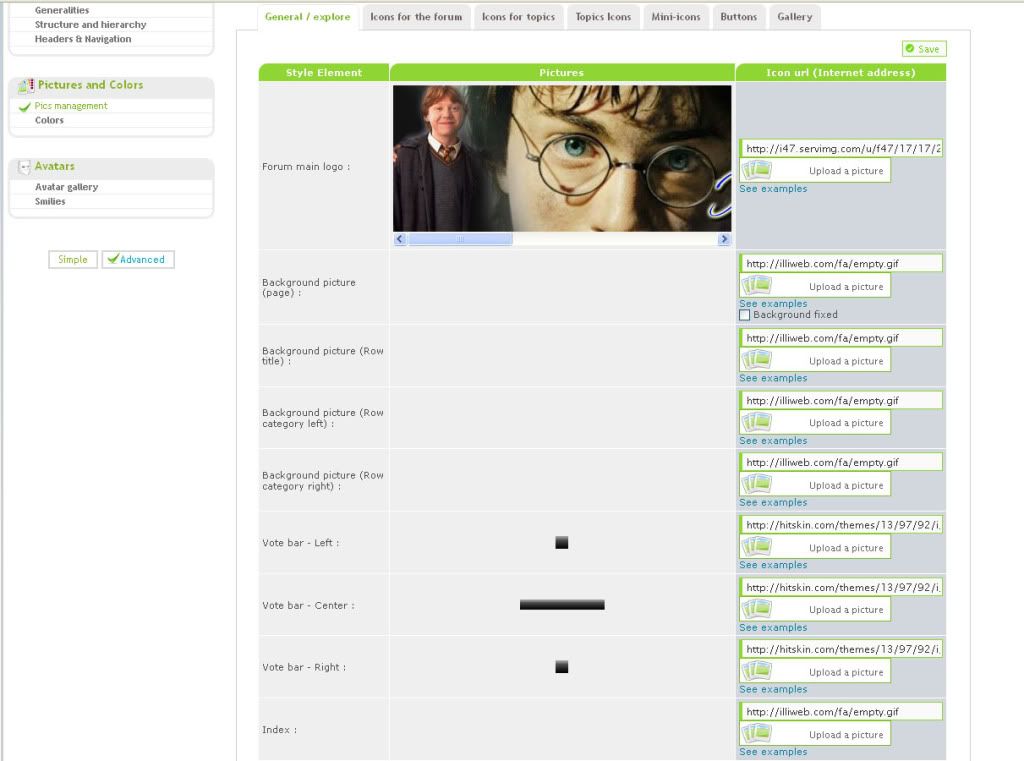This screenshot has height=761, width=1024.
Task: Click See examples for Row title background
Action: [x=773, y=378]
